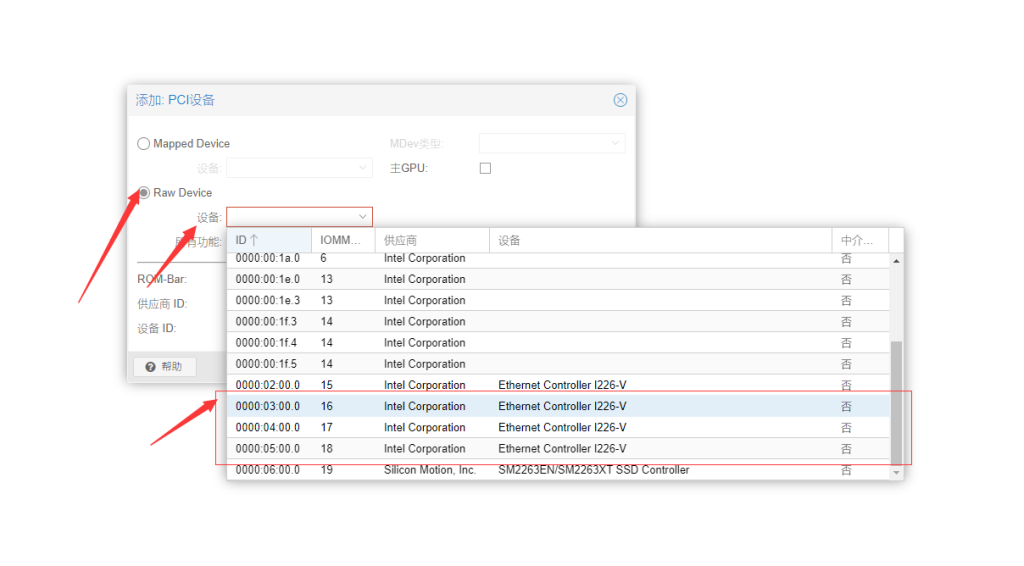Screen dimensions: 1024x566
Task: Select device 0000:05:00.0 in IOMMU group 18
Action: click(560, 449)
